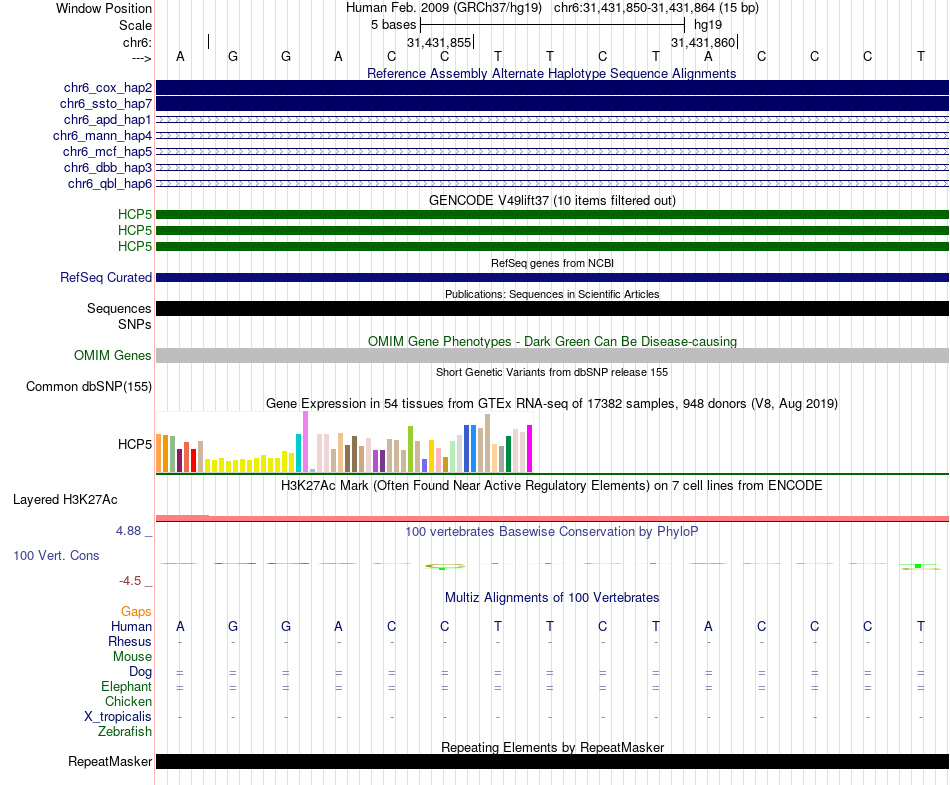Click 'Publications: Sequences in Scientific Articles' title

(552, 294)
